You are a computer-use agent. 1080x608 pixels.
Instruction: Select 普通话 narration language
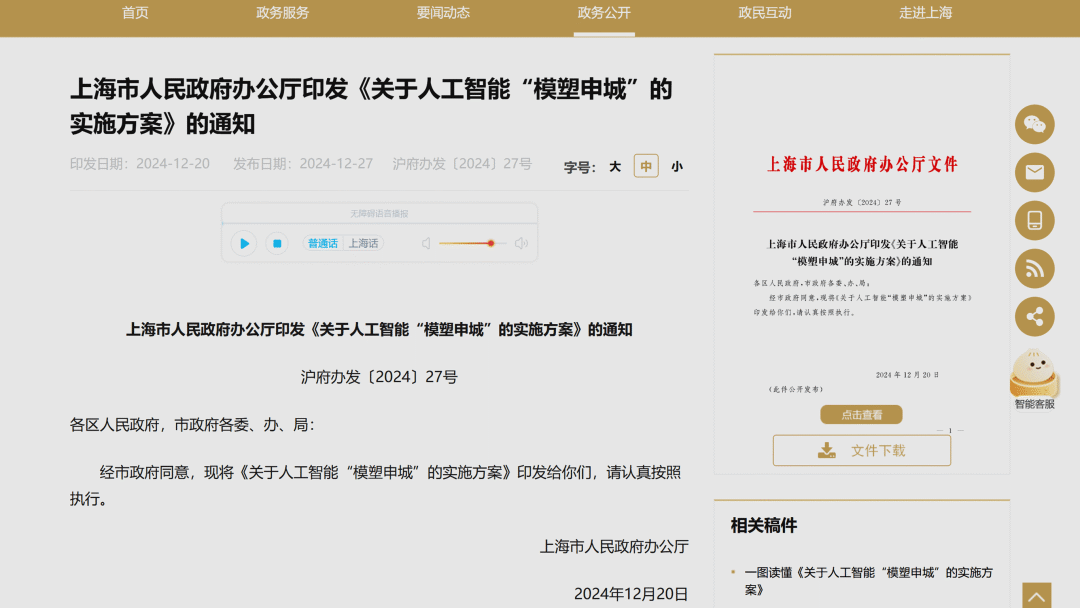[x=322, y=243]
